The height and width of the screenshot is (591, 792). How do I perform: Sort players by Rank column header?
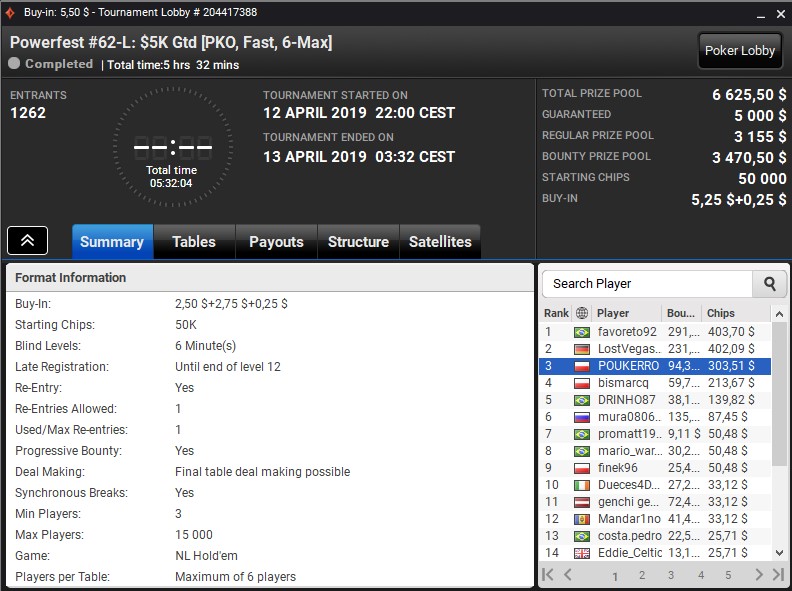pos(556,313)
